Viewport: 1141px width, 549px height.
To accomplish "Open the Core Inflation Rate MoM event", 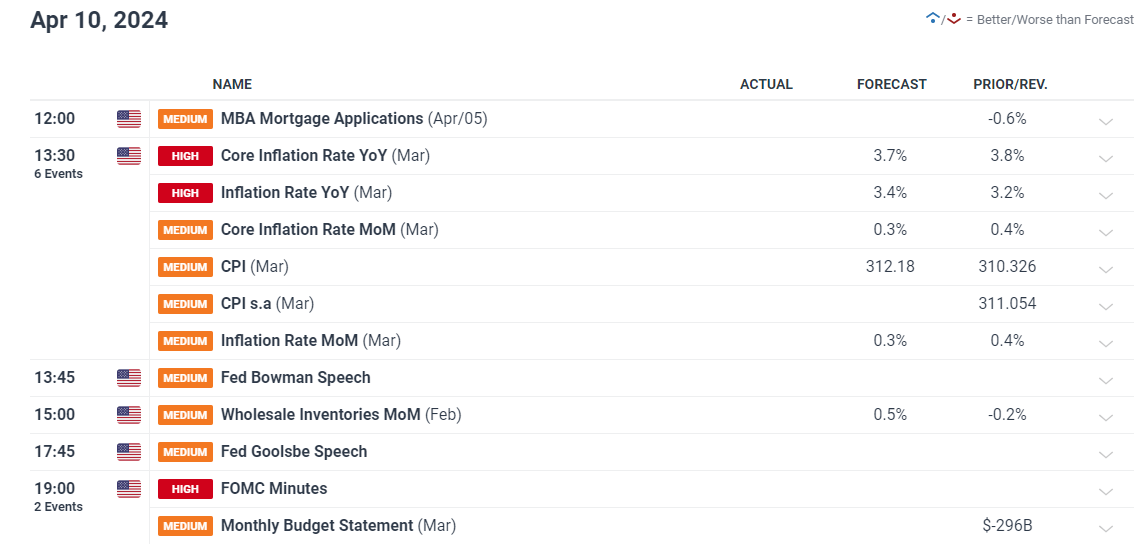I will tap(330, 229).
